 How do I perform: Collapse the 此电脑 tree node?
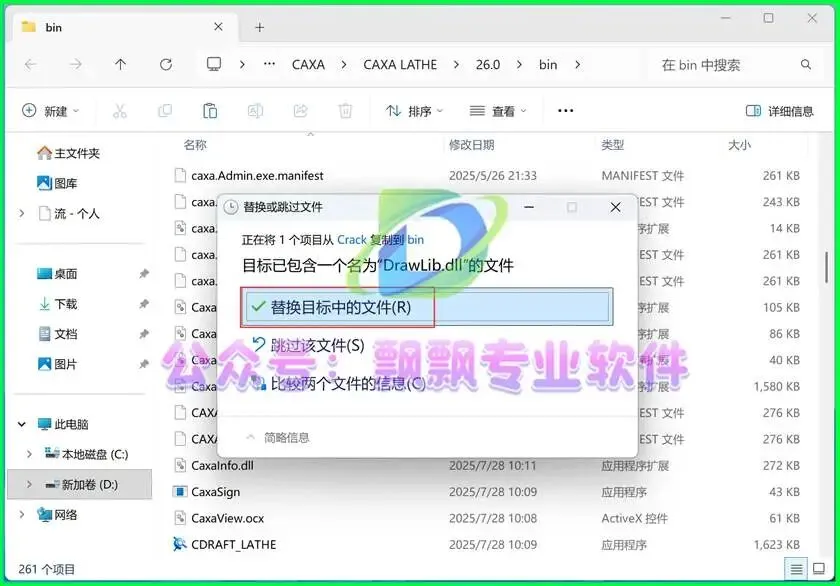point(21,424)
